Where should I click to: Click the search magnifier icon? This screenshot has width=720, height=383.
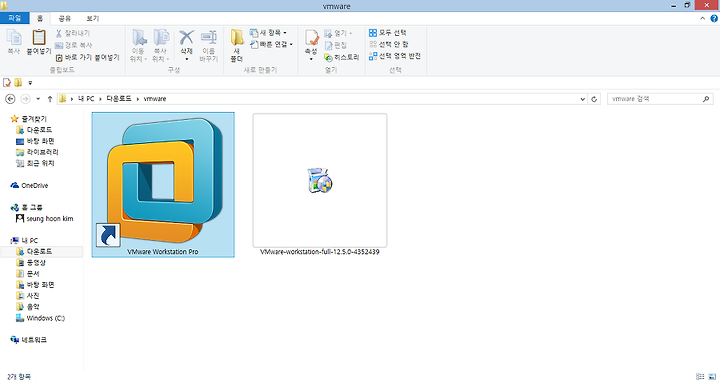(x=706, y=99)
